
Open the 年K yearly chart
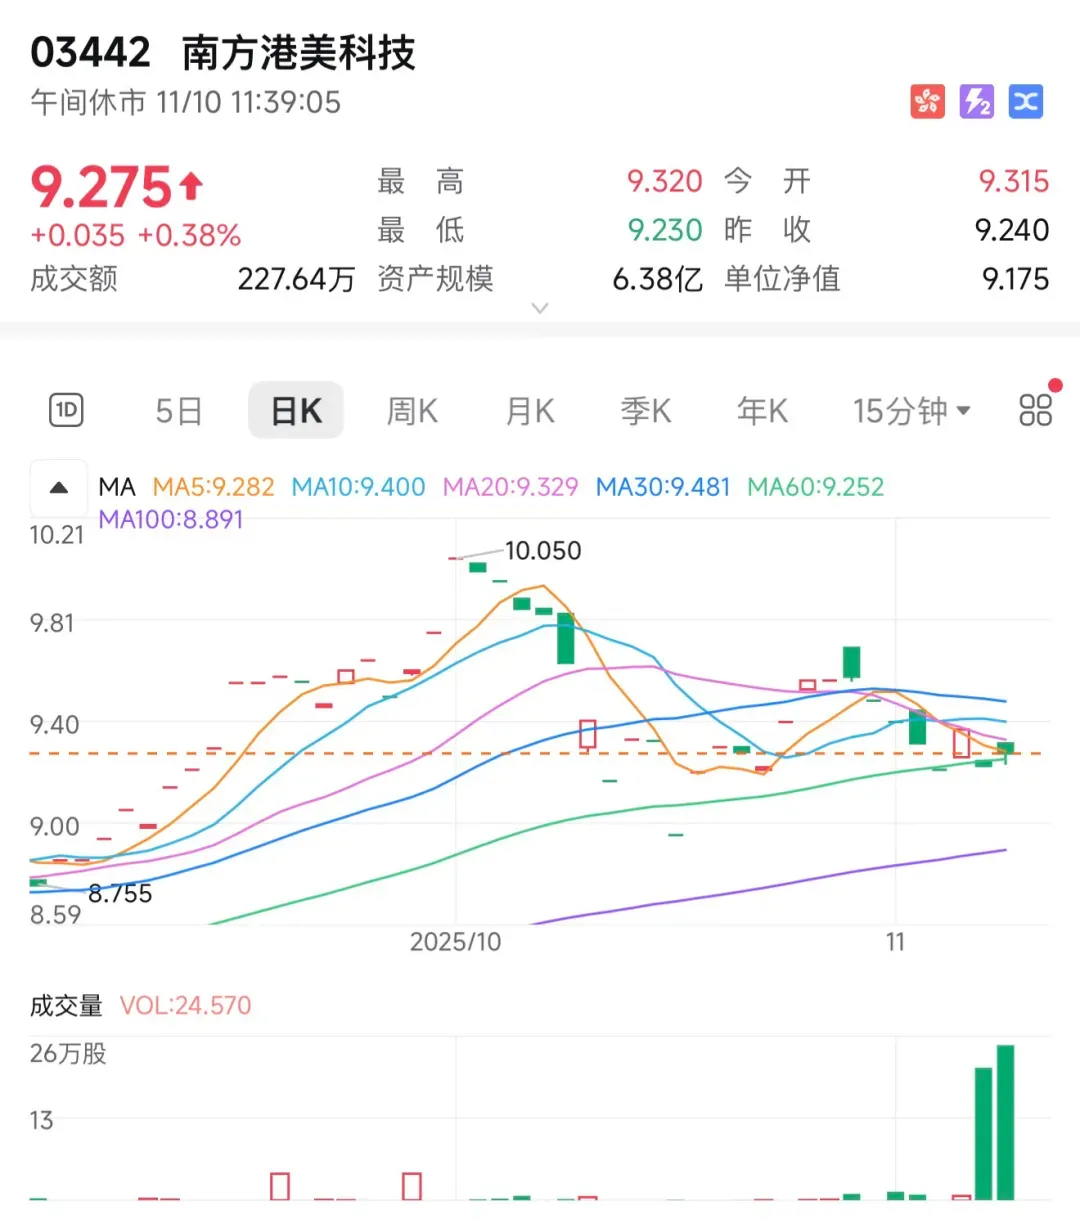pyautogui.click(x=762, y=410)
